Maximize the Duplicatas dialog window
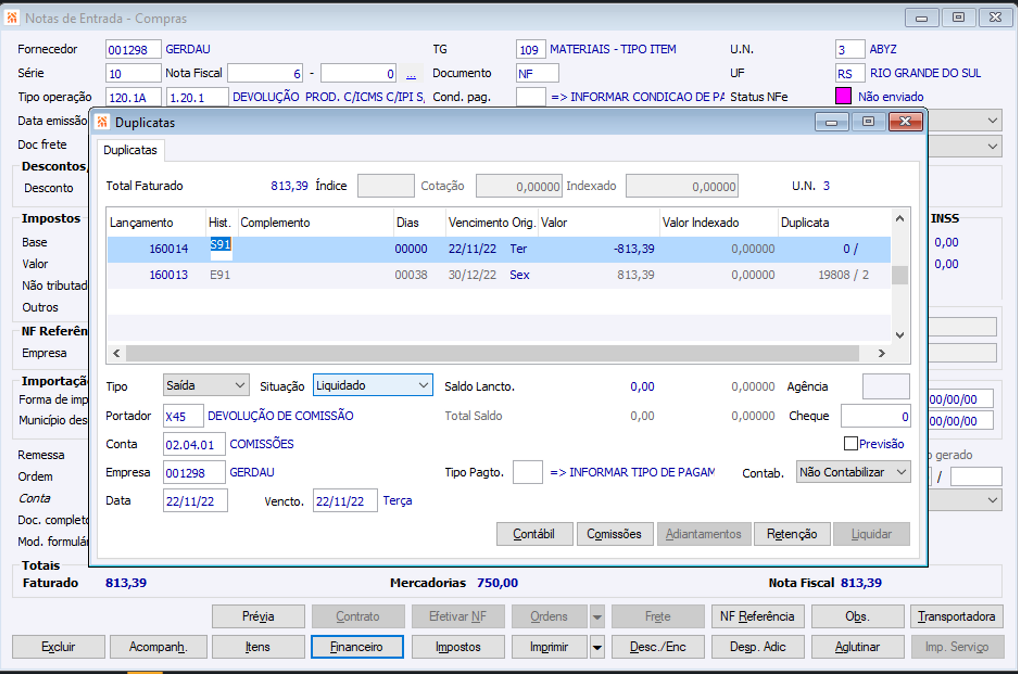This screenshot has height=674, width=1018. tap(868, 122)
